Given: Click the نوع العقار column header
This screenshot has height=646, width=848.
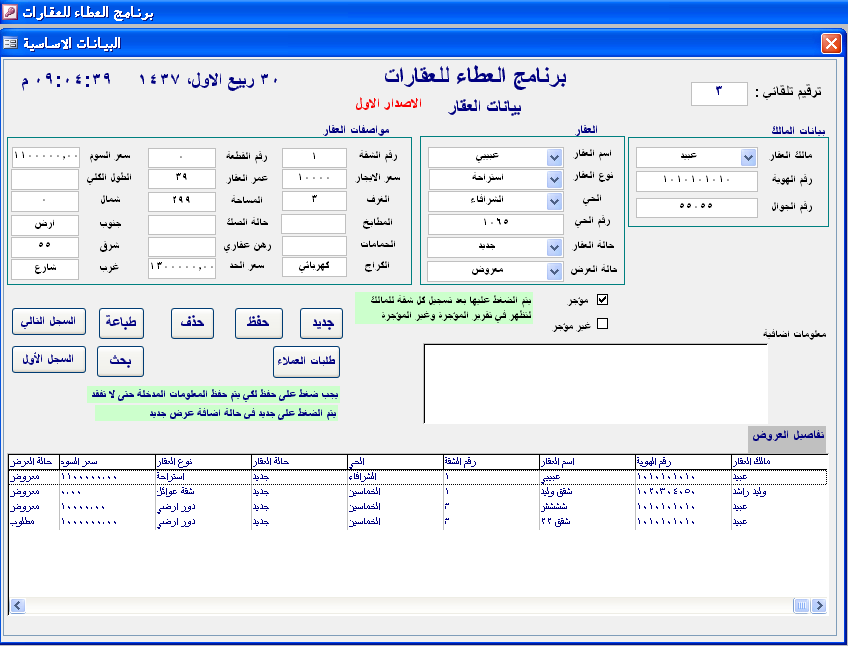Looking at the screenshot, I should point(203,462).
